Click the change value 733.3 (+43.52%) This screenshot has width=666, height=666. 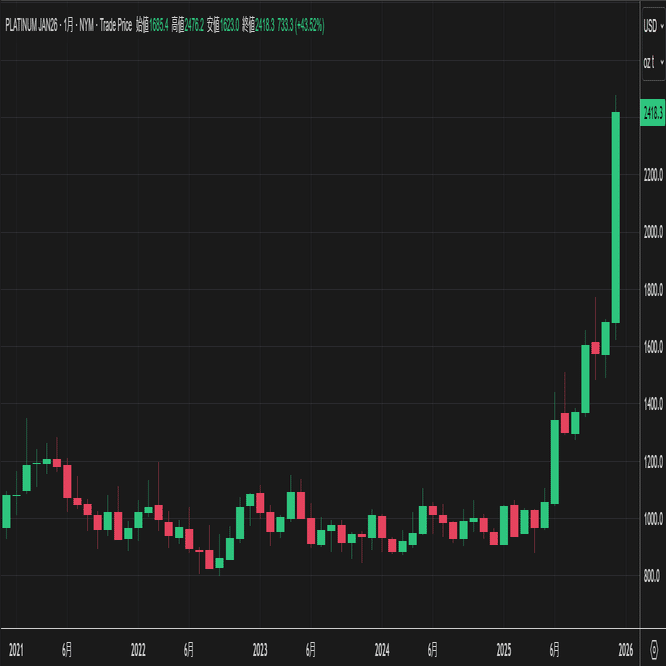tap(301, 25)
